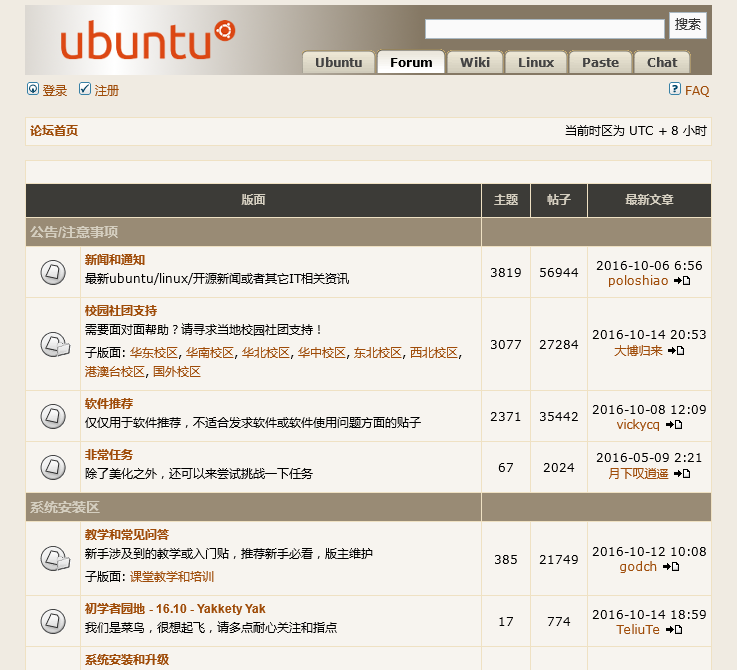
Task: Open the FAQ link
Action: pos(697,90)
